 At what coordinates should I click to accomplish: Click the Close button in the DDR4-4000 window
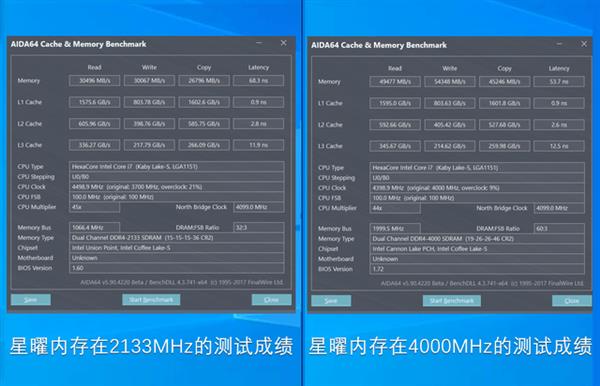tap(572, 301)
